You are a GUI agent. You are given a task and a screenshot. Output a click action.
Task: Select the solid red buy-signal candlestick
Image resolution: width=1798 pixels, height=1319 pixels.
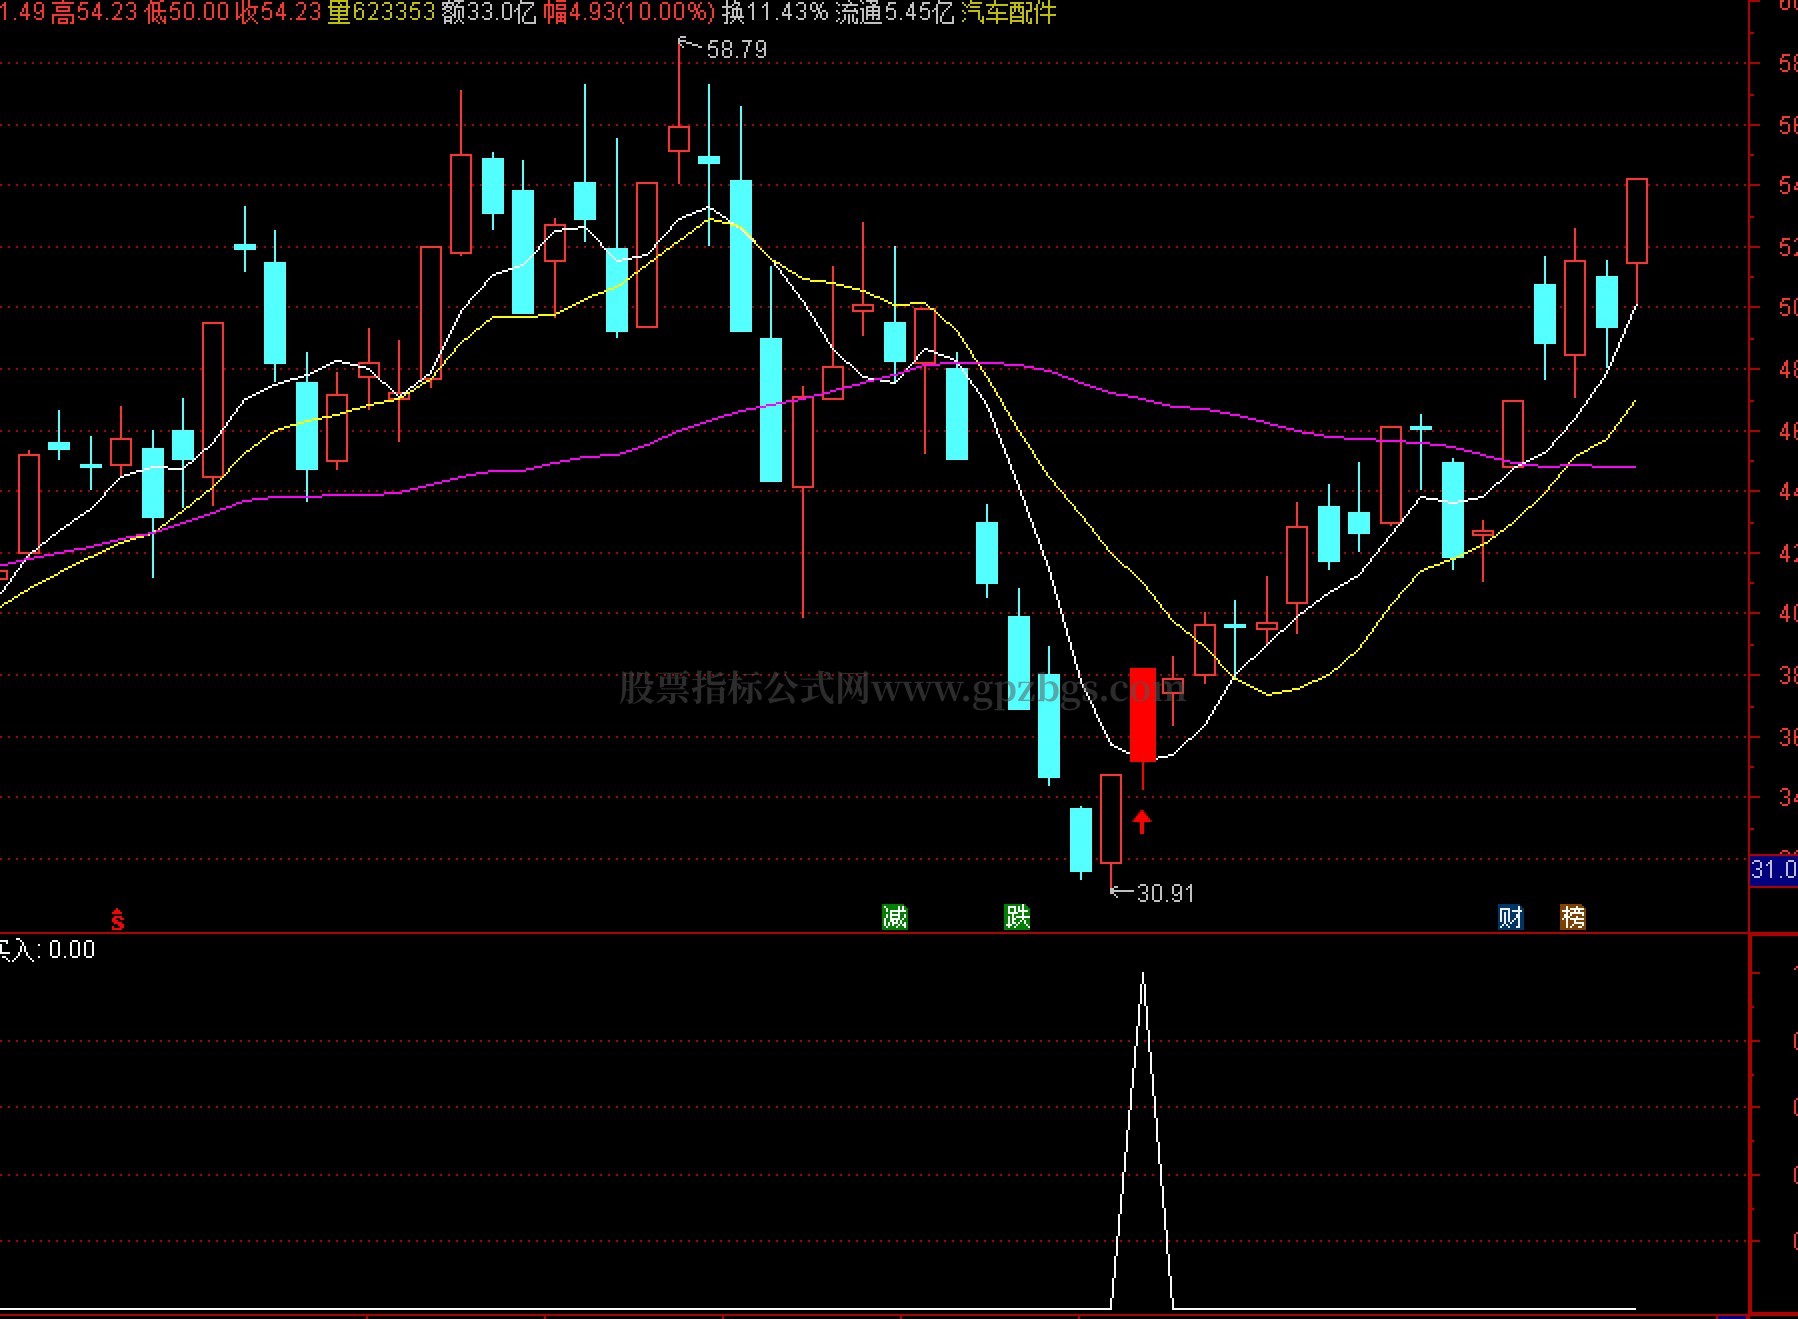[1143, 714]
